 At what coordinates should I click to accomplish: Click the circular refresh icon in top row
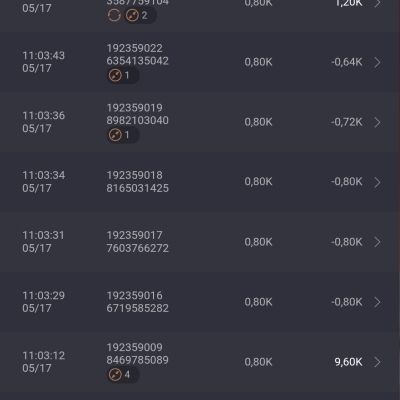point(114,15)
